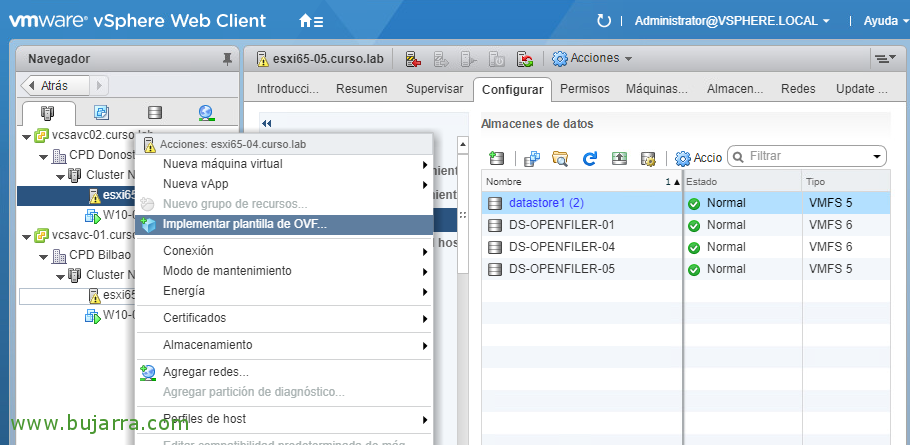Open the Nueva vApp submenu

click(x=284, y=184)
